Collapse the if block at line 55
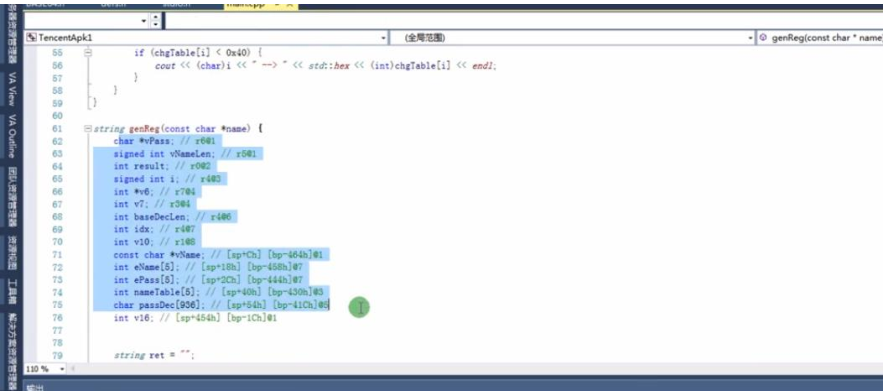Viewport: 883px width, 391px height. [x=88, y=53]
